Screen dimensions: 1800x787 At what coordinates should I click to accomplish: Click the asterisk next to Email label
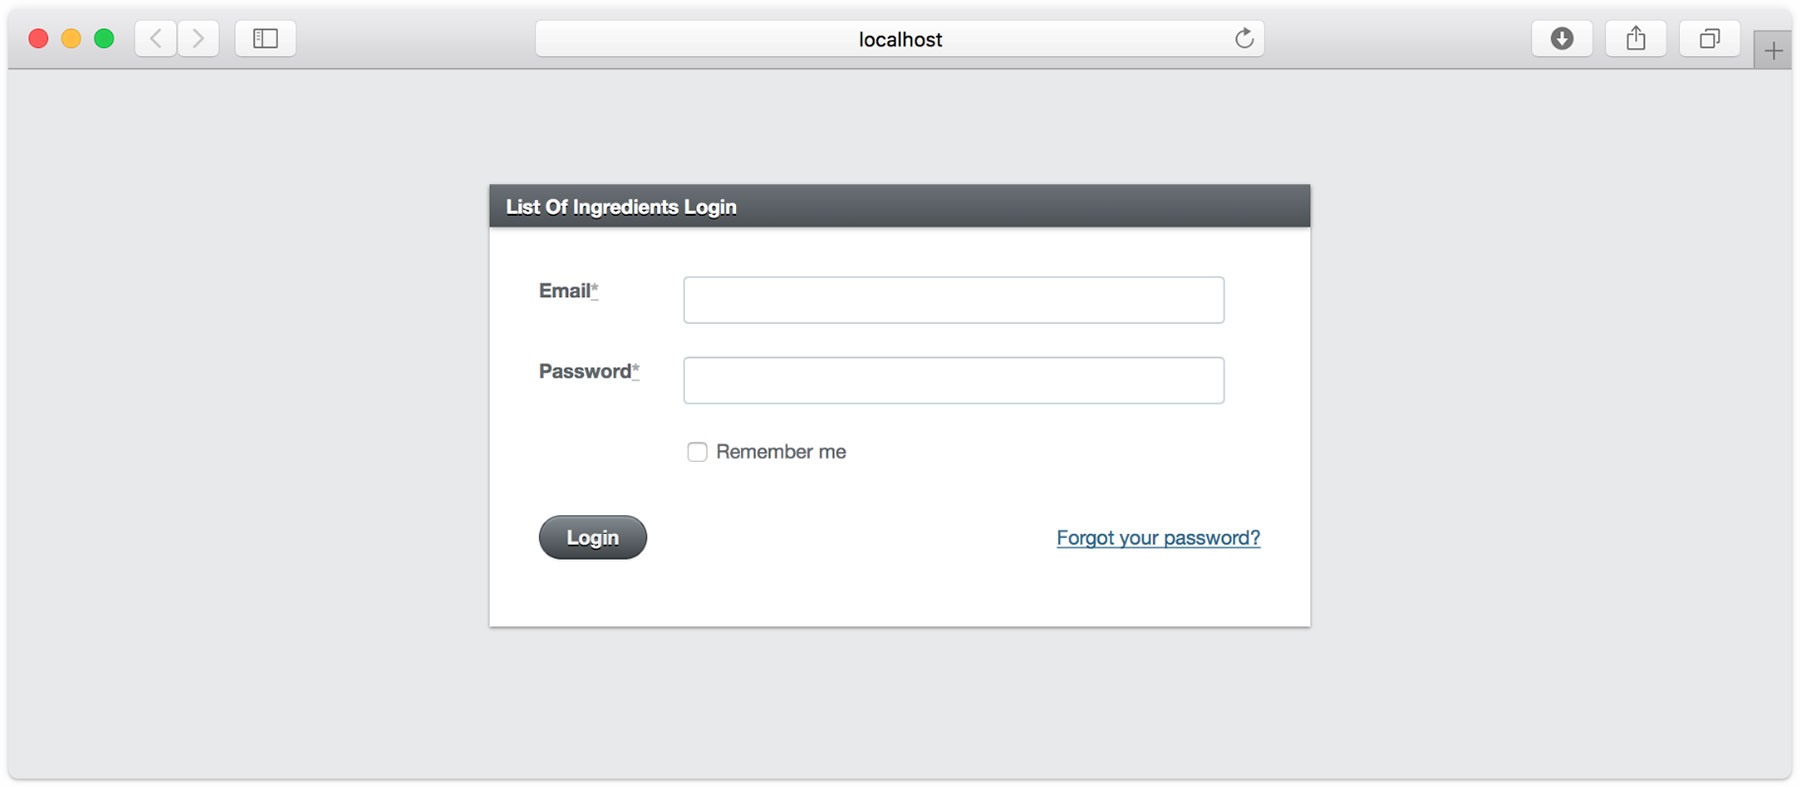click(x=597, y=291)
